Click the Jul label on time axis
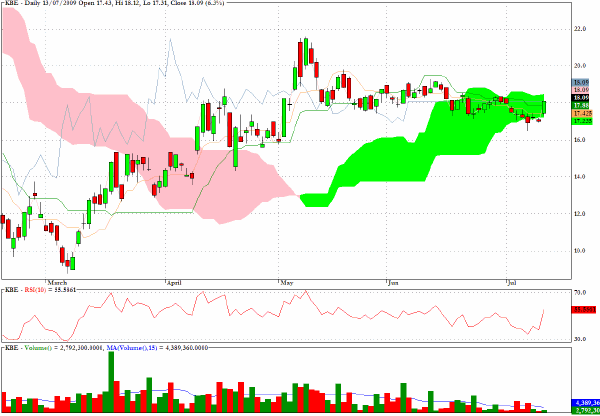 512,283
